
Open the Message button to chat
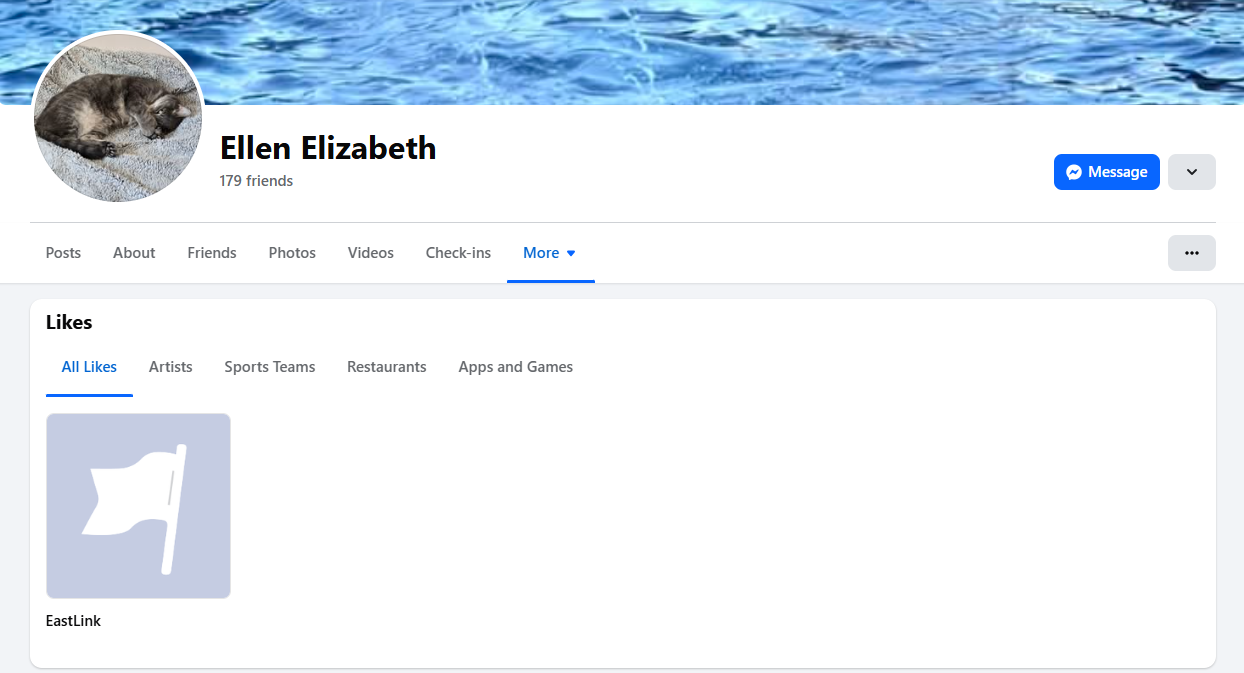click(1106, 172)
